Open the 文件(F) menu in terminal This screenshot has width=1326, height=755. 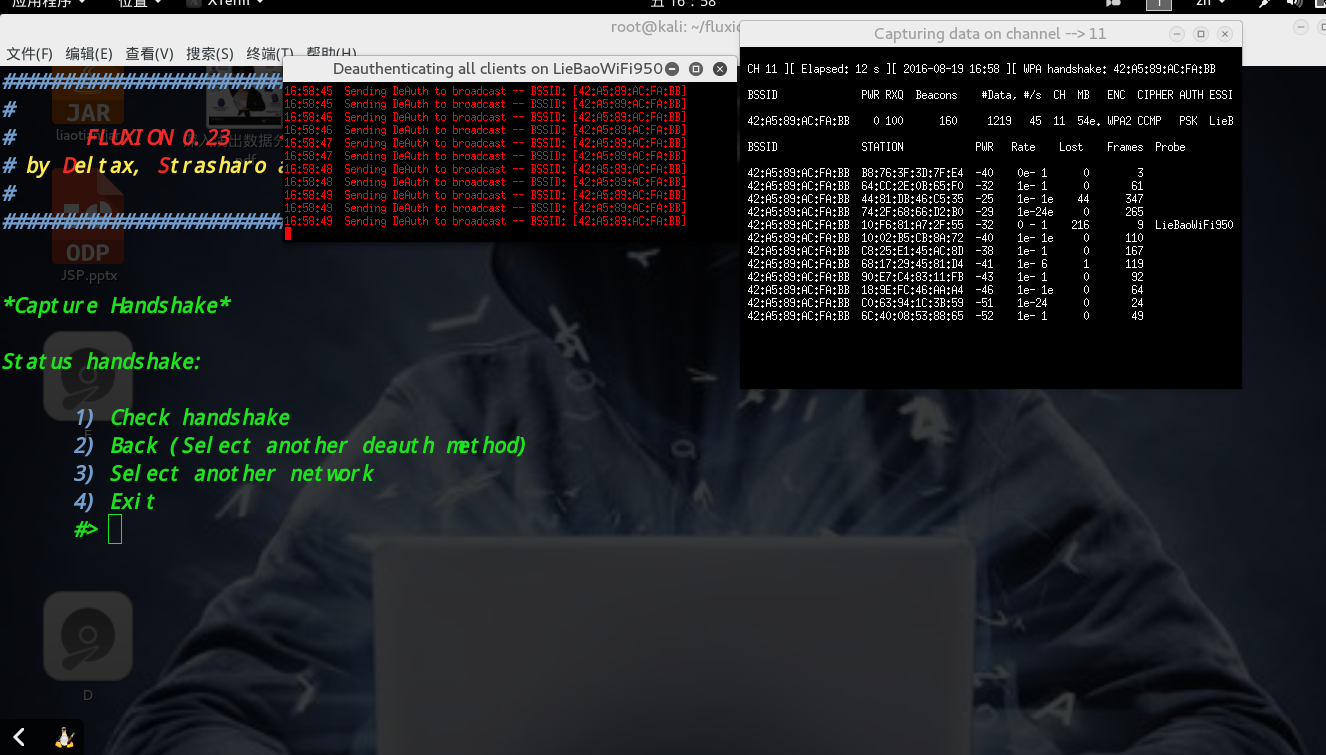coord(29,53)
